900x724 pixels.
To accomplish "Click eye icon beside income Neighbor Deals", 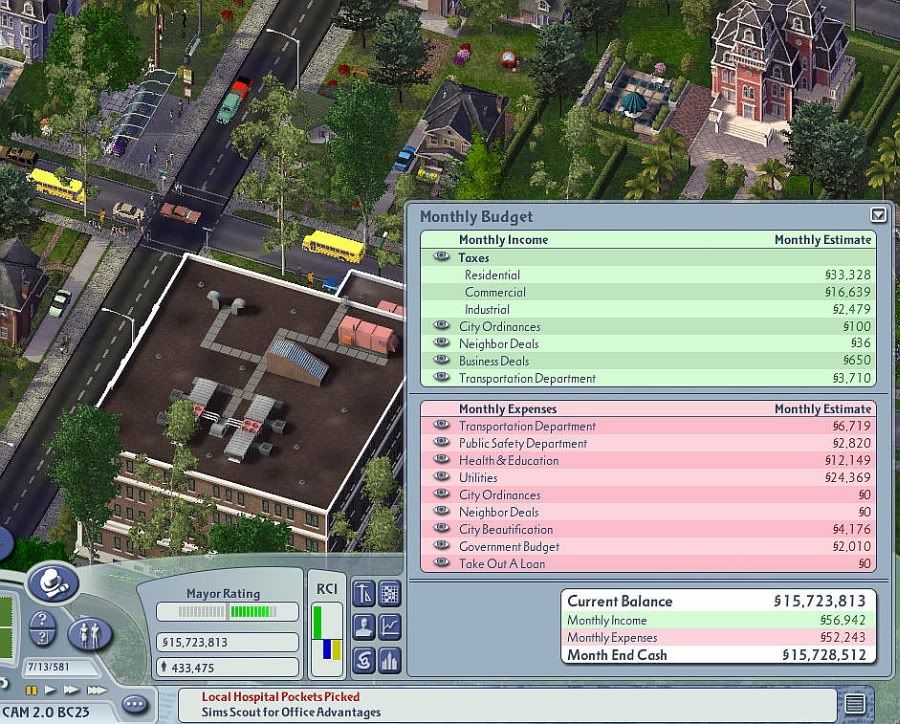I will point(441,342).
